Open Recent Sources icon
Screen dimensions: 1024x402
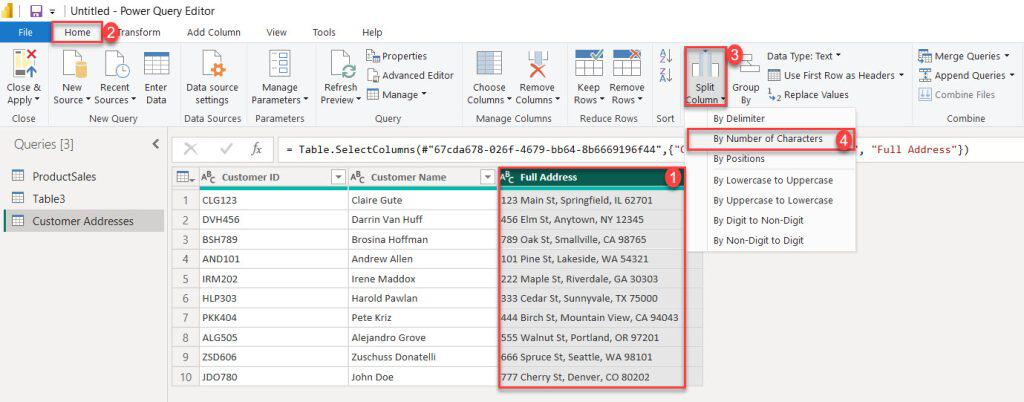tap(117, 64)
